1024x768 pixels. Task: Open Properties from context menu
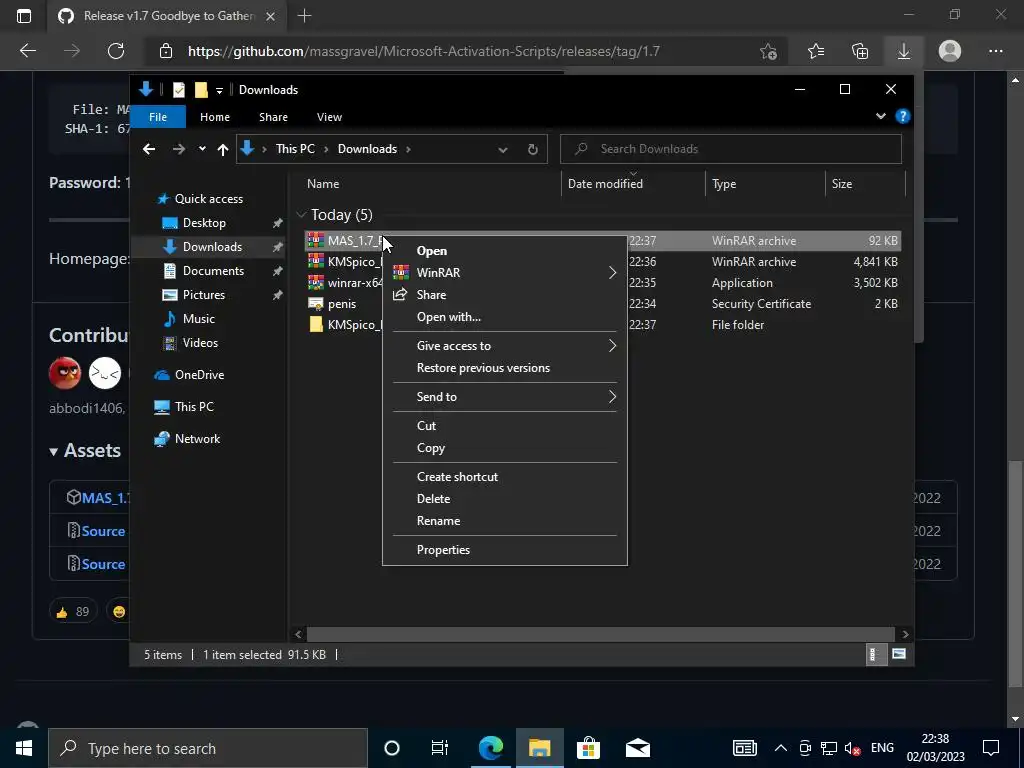[x=504, y=549]
